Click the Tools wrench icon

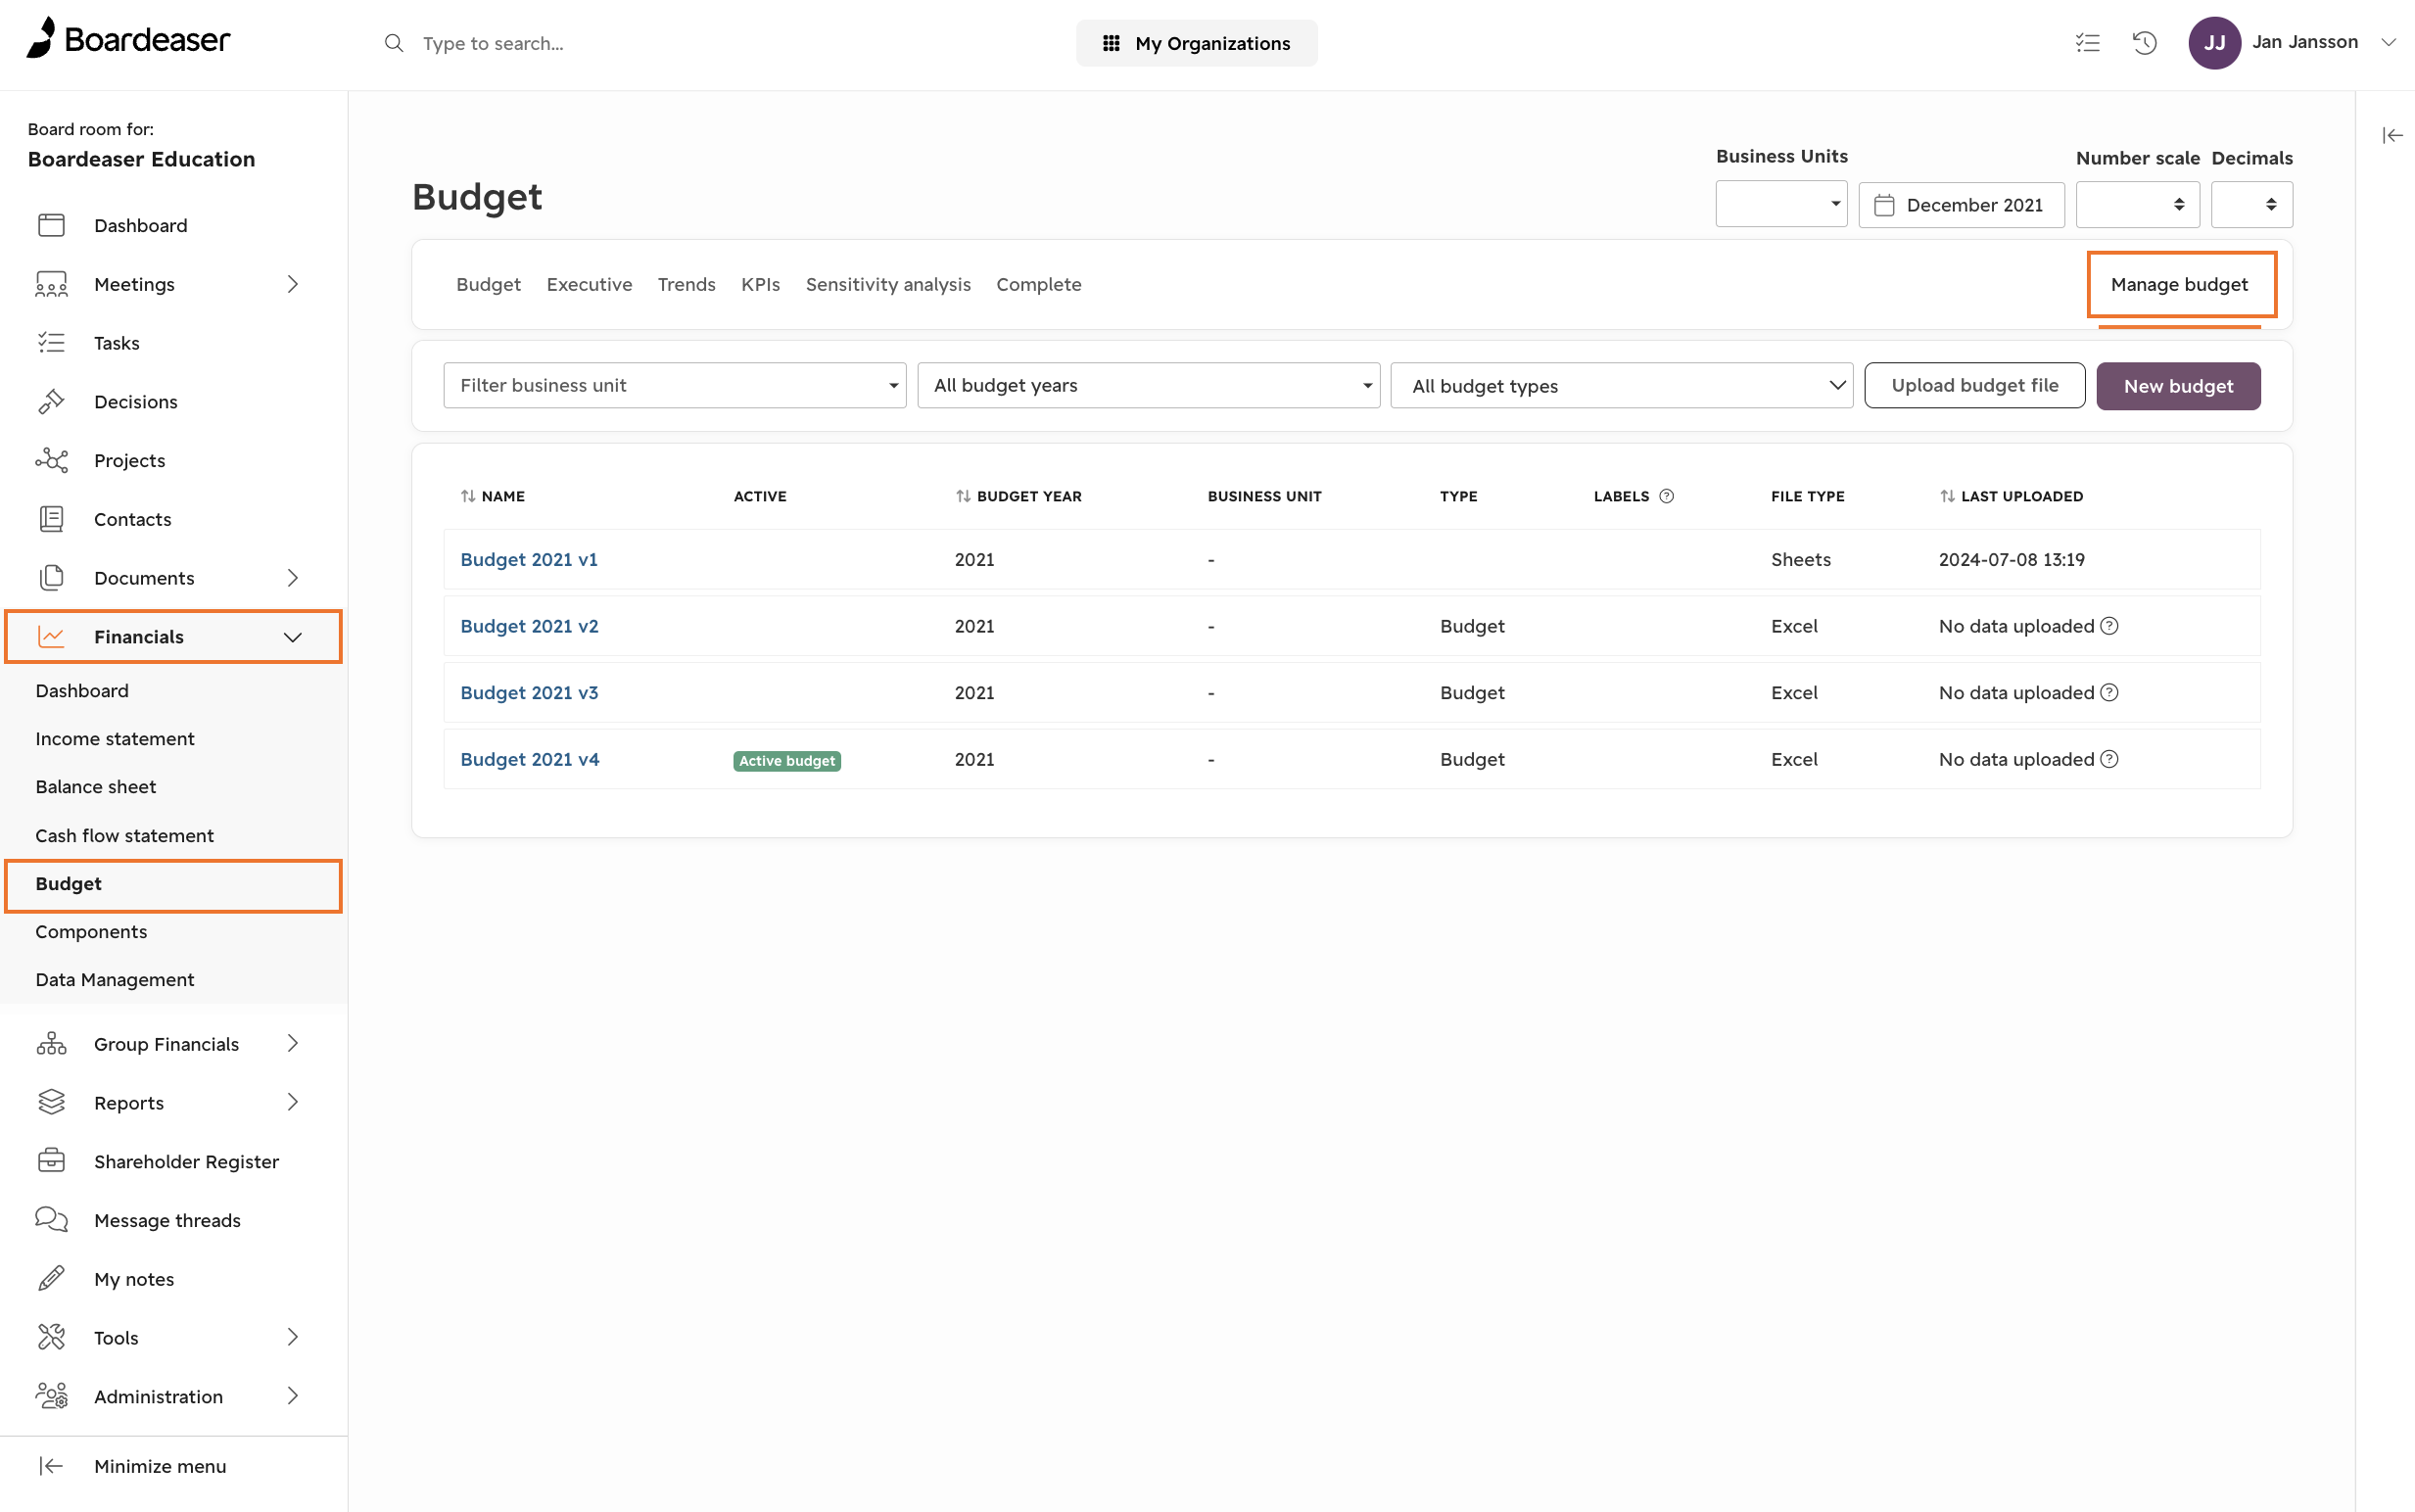click(x=51, y=1337)
